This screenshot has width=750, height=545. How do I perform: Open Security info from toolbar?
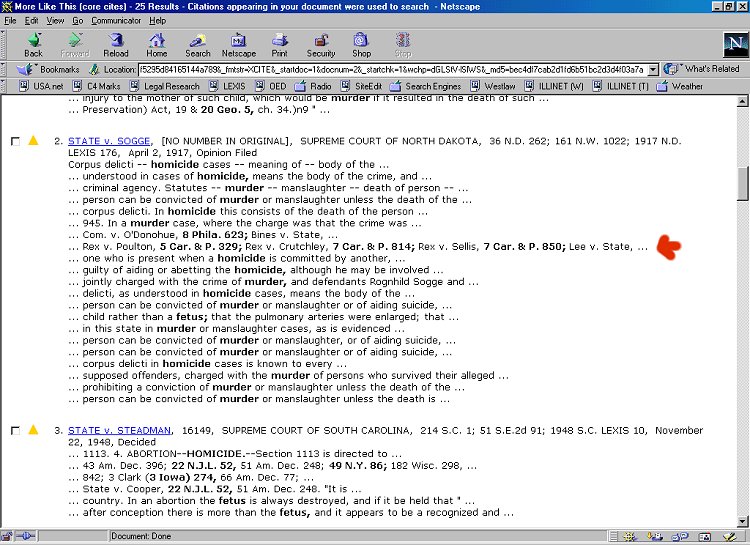(321, 45)
